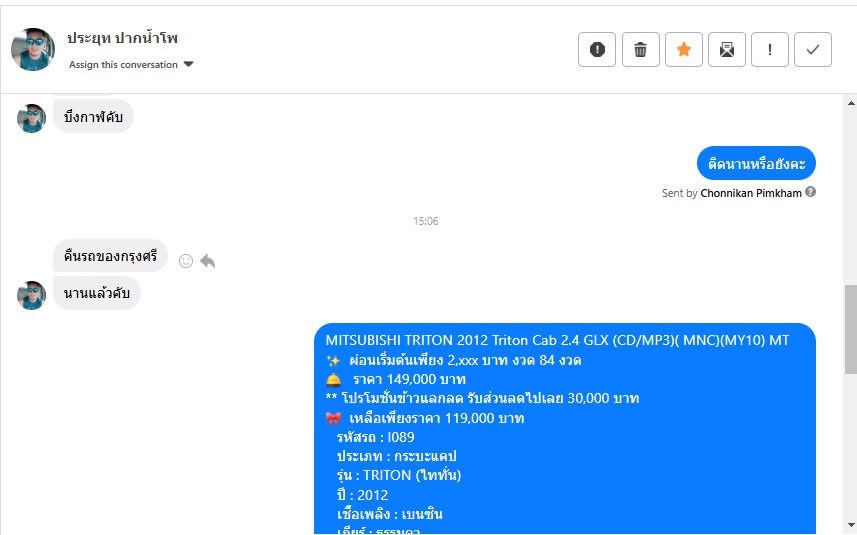Click the car code line รหัสรถ : I089

[375, 437]
